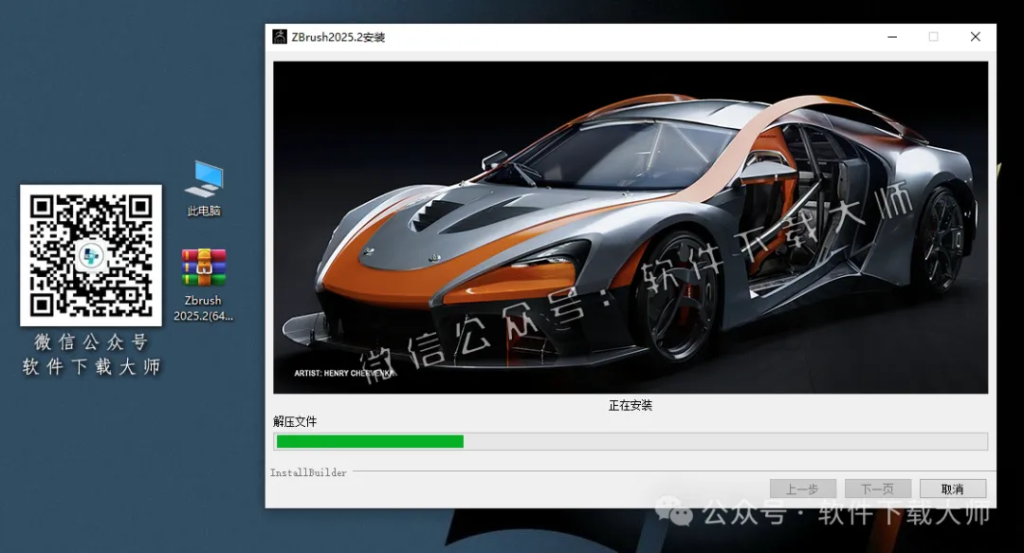Select the Zbrush 2025.2 archive icon
The image size is (1024, 553).
click(x=203, y=285)
